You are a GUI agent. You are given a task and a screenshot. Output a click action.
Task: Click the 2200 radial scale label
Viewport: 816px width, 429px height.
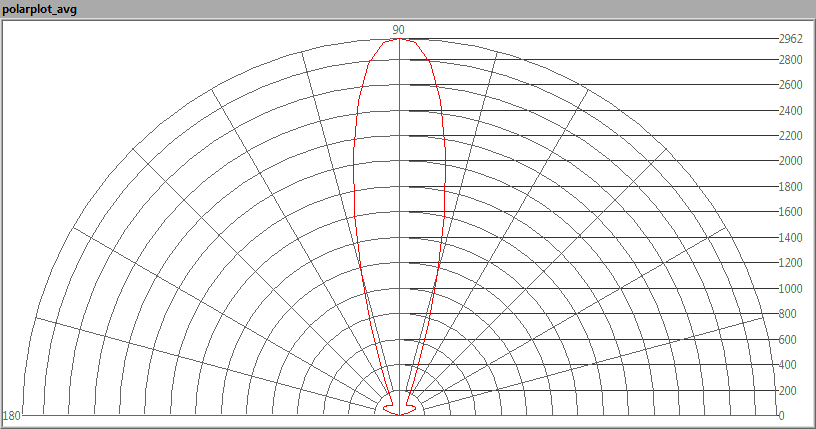(790, 136)
